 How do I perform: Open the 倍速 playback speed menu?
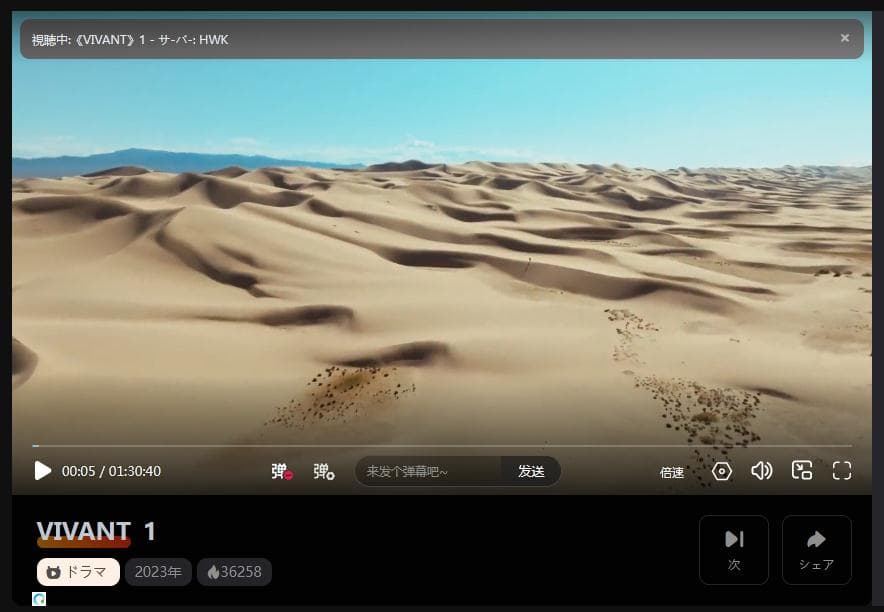pyautogui.click(x=672, y=472)
